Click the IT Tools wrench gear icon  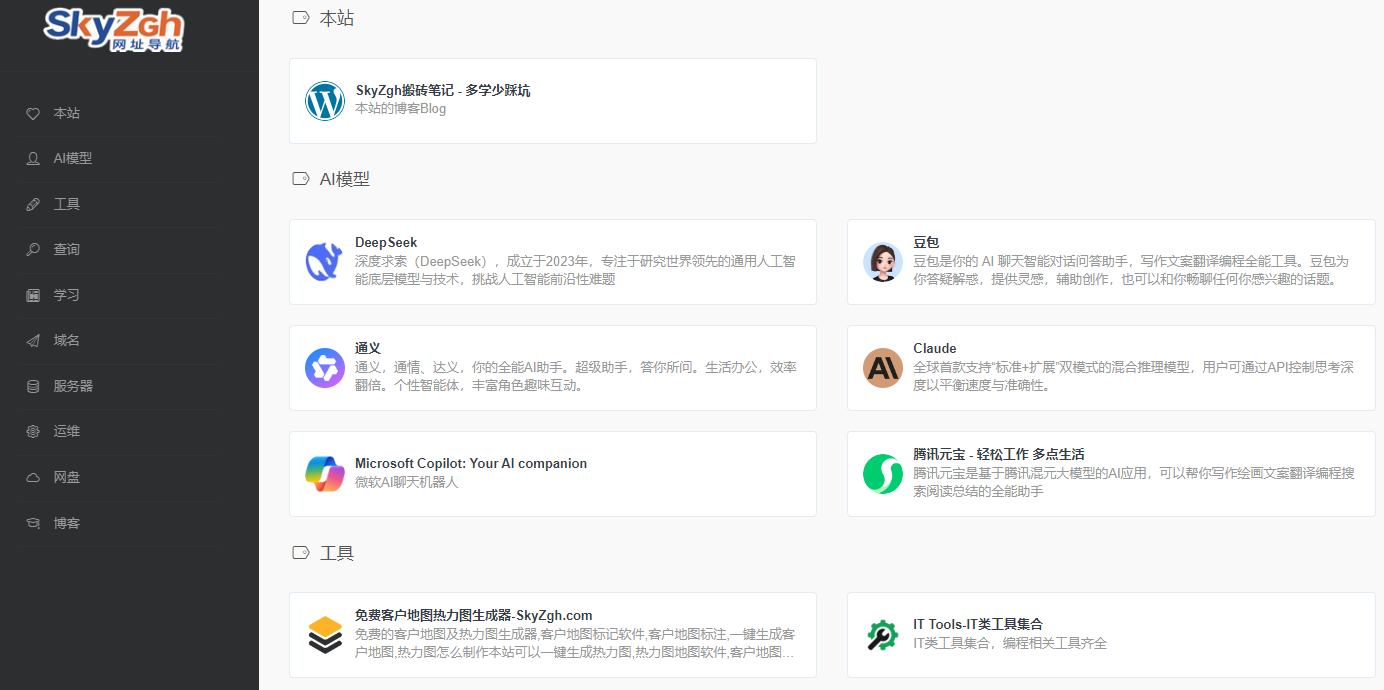[883, 635]
